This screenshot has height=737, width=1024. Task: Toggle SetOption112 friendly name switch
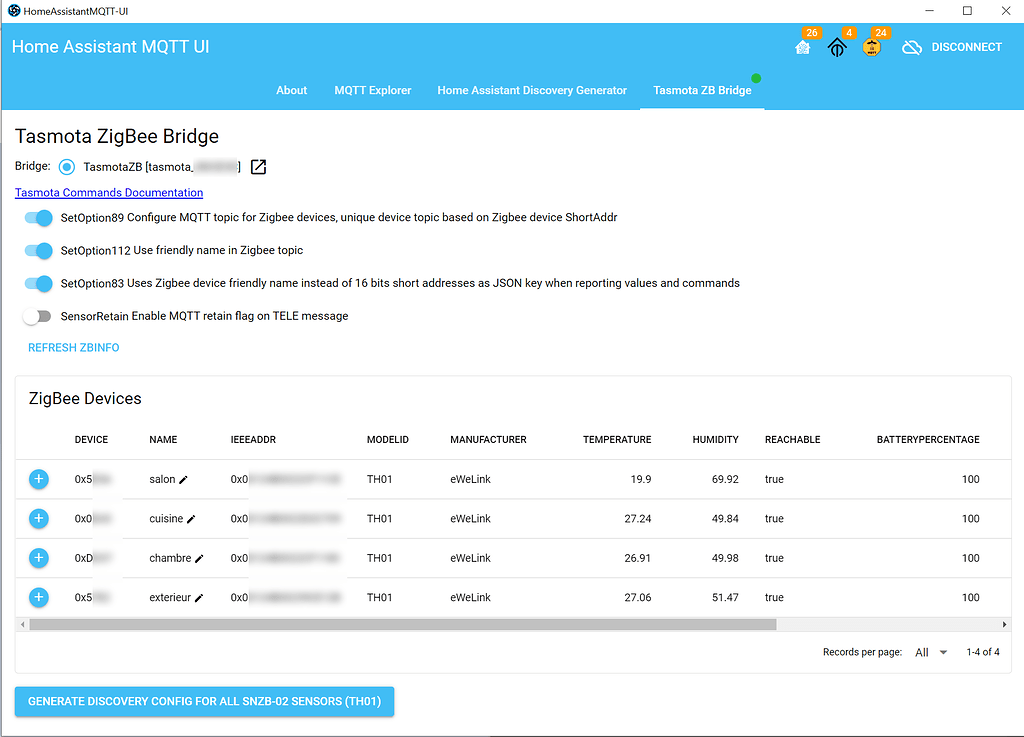click(x=39, y=251)
